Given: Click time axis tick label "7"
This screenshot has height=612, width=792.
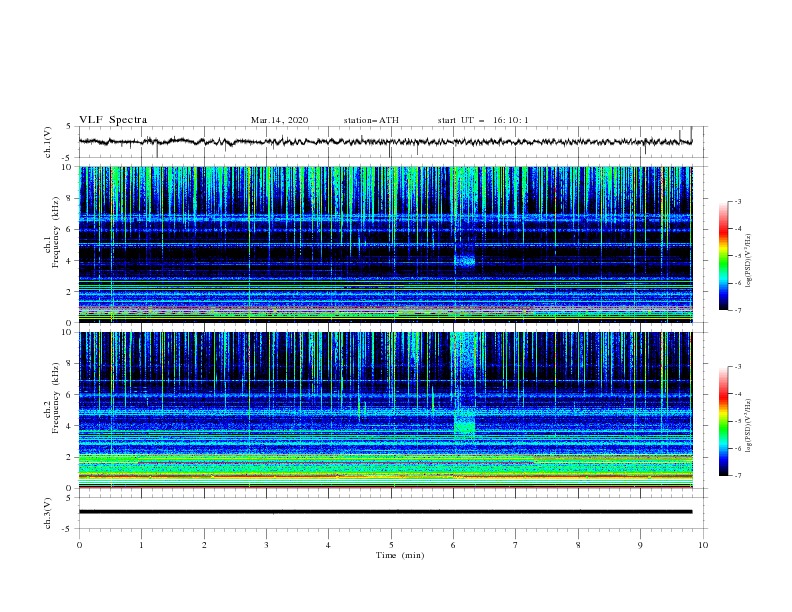Looking at the screenshot, I should pyautogui.click(x=516, y=545).
